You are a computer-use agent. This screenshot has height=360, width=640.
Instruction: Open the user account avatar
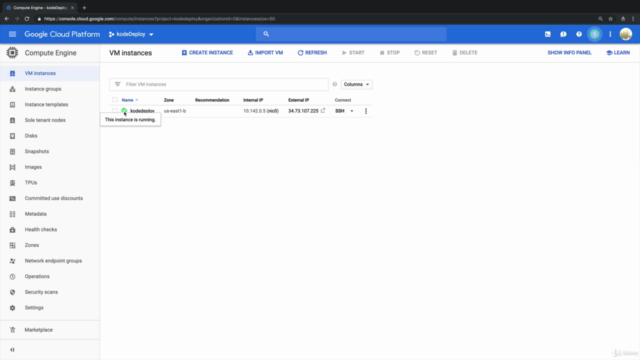[626, 34]
